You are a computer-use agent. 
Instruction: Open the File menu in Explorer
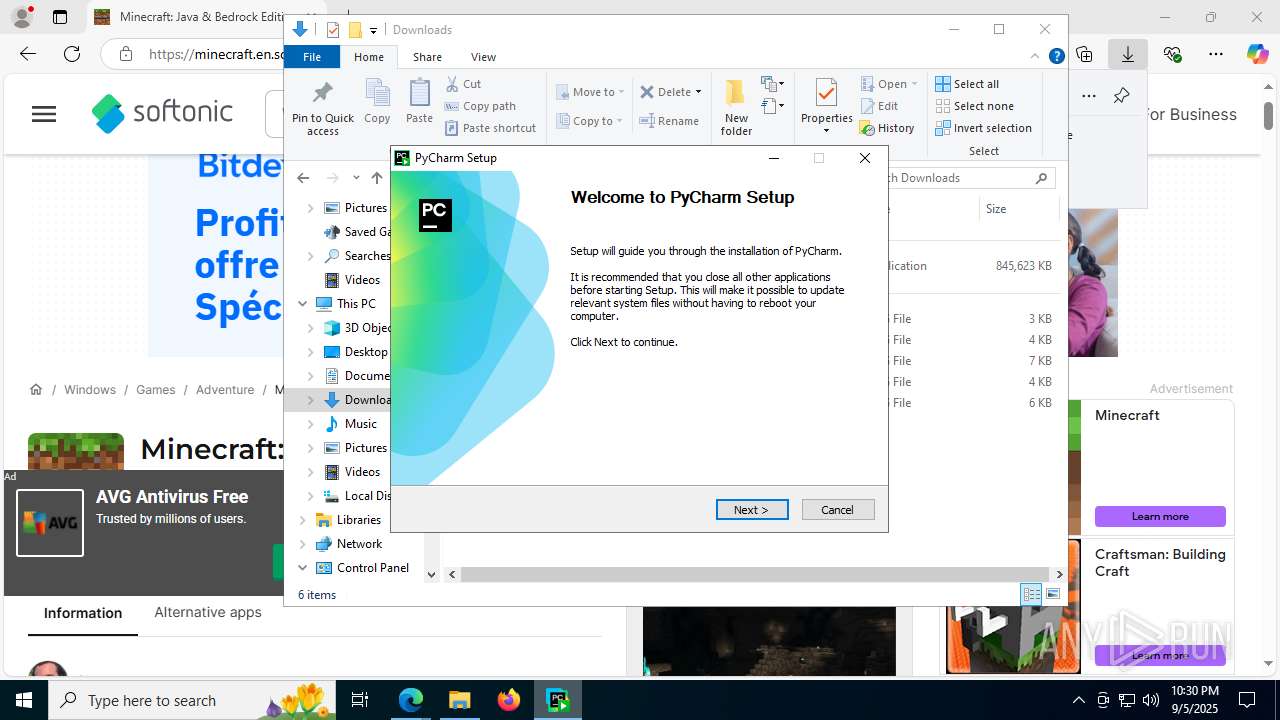pyautogui.click(x=312, y=57)
